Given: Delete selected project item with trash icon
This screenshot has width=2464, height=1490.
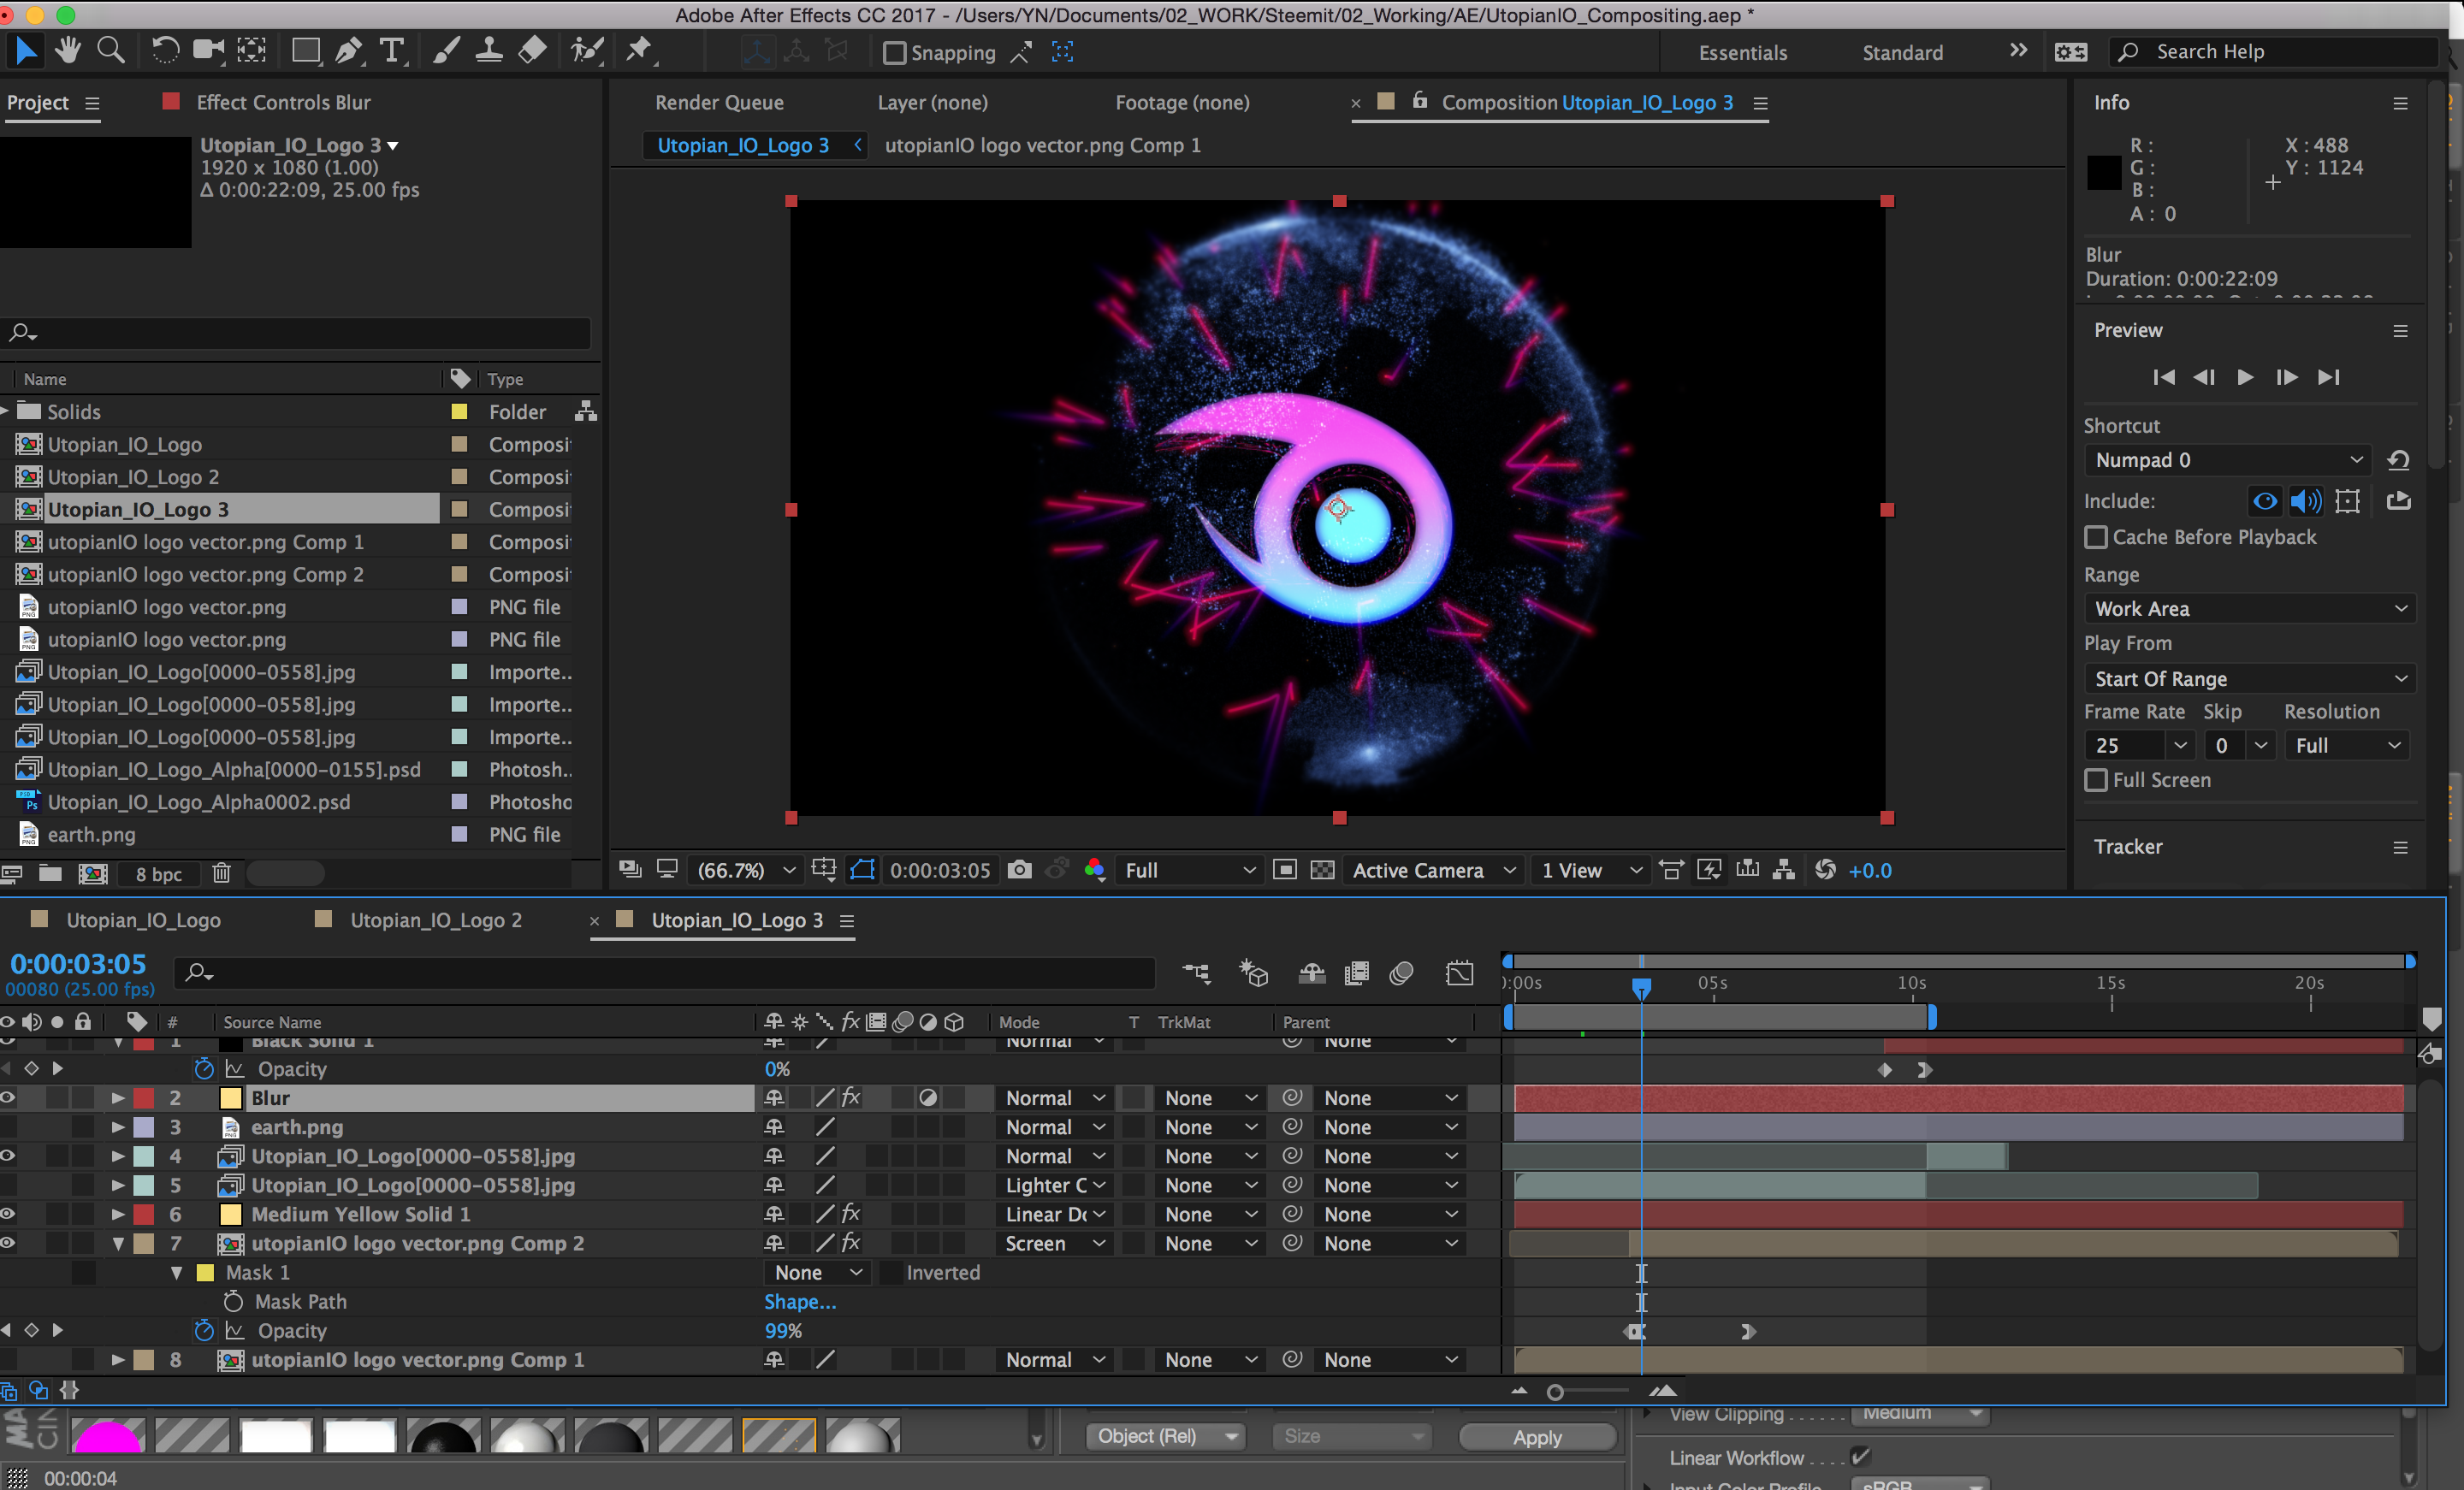Looking at the screenshot, I should pyautogui.click(x=222, y=873).
